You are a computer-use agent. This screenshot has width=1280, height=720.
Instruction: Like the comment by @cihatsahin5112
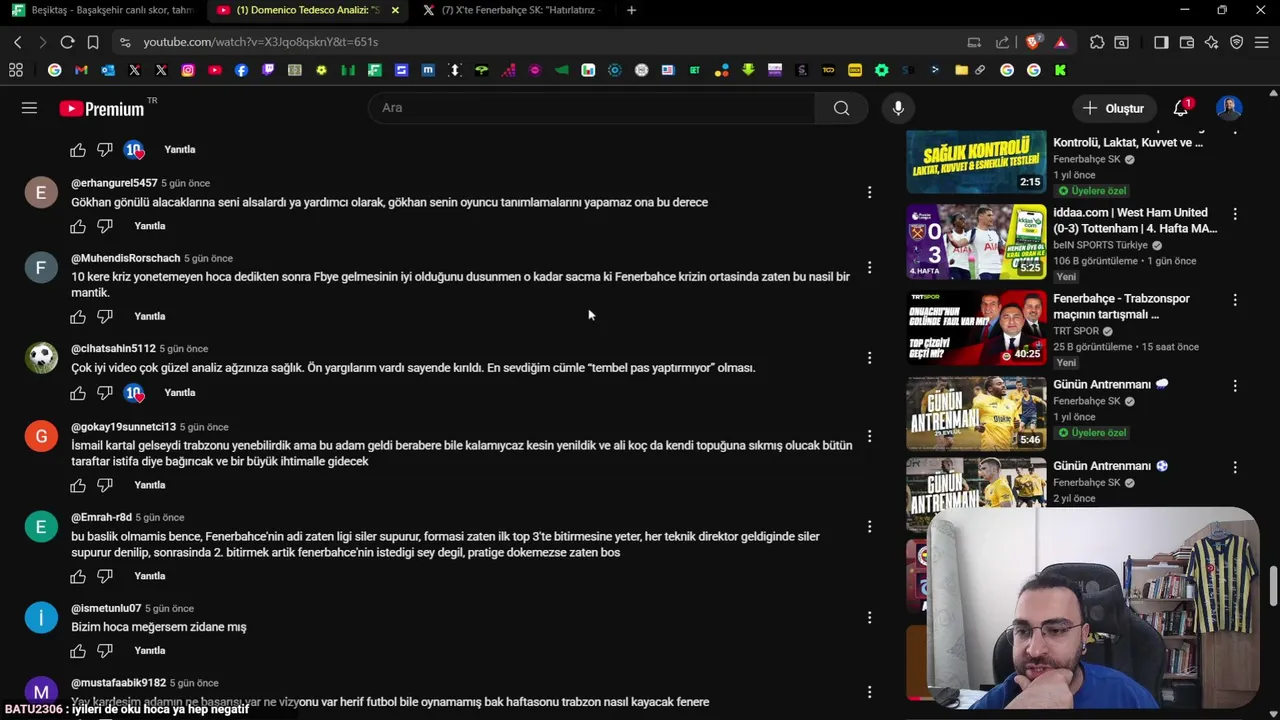[78, 393]
